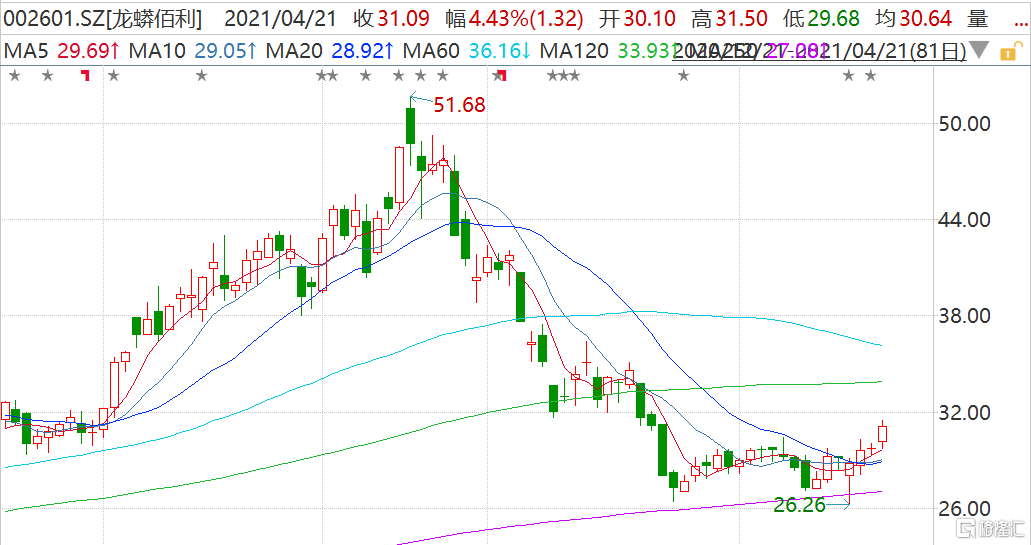
Task: Click the red corner marker under MA60 value 36.16
Action: pyautogui.click(x=502, y=76)
